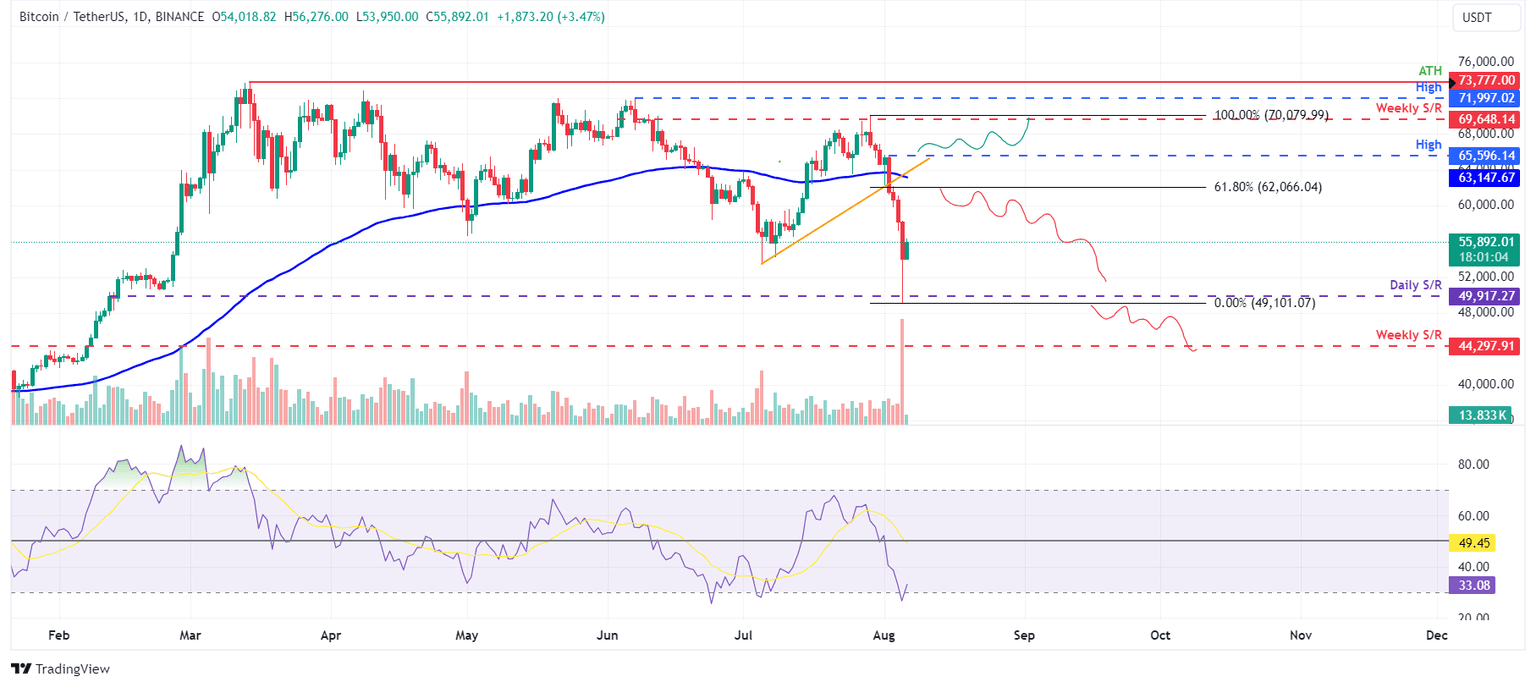The height and width of the screenshot is (687, 1536).
Task: Click the Nov date on time axis
Action: pyautogui.click(x=1299, y=635)
